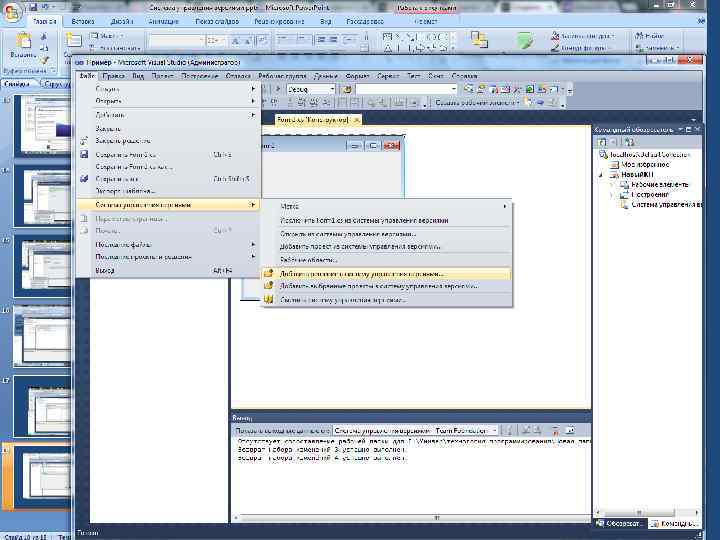
Task: Select the 'Мое избранное' node in Team Explorer
Action: (645, 164)
